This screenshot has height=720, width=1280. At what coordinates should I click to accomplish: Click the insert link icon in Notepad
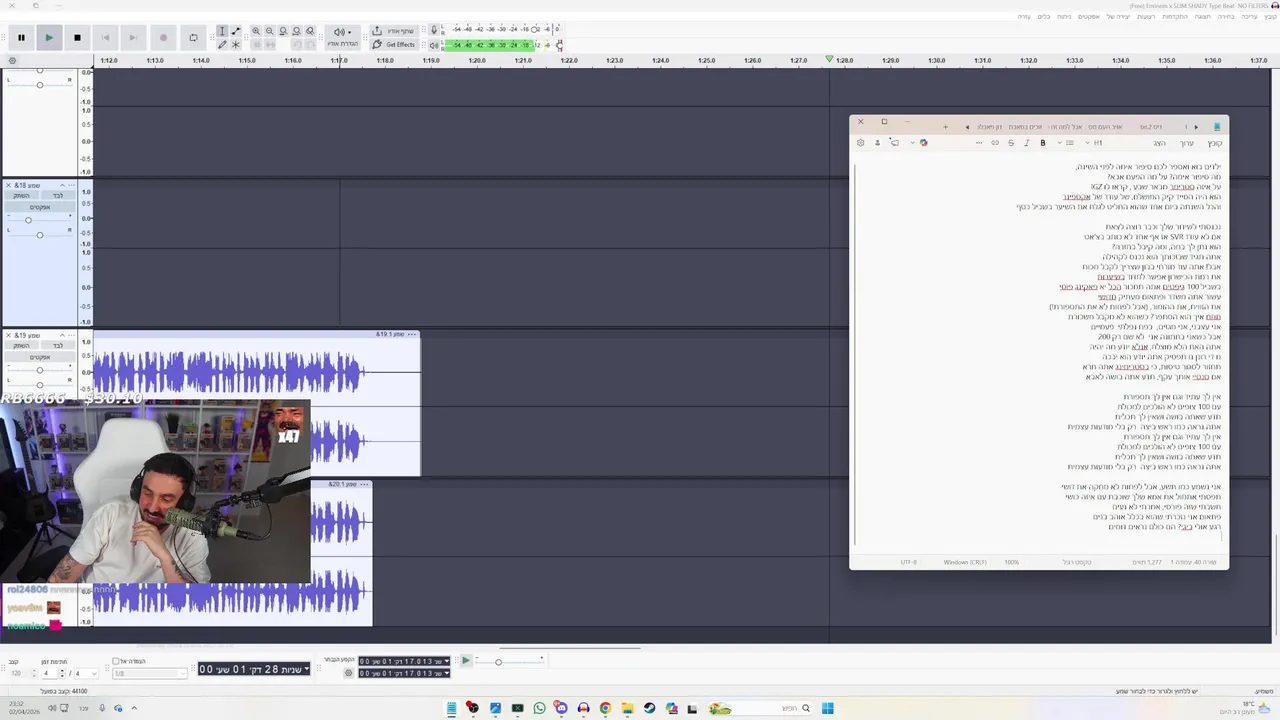tap(995, 143)
